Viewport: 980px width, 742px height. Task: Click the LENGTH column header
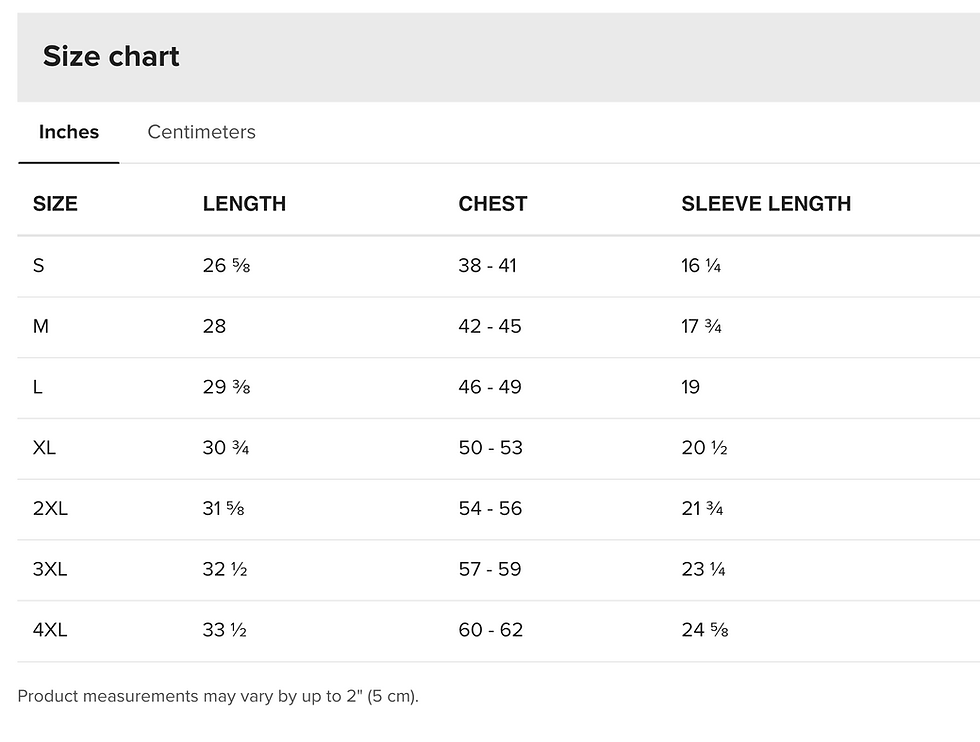click(x=244, y=204)
